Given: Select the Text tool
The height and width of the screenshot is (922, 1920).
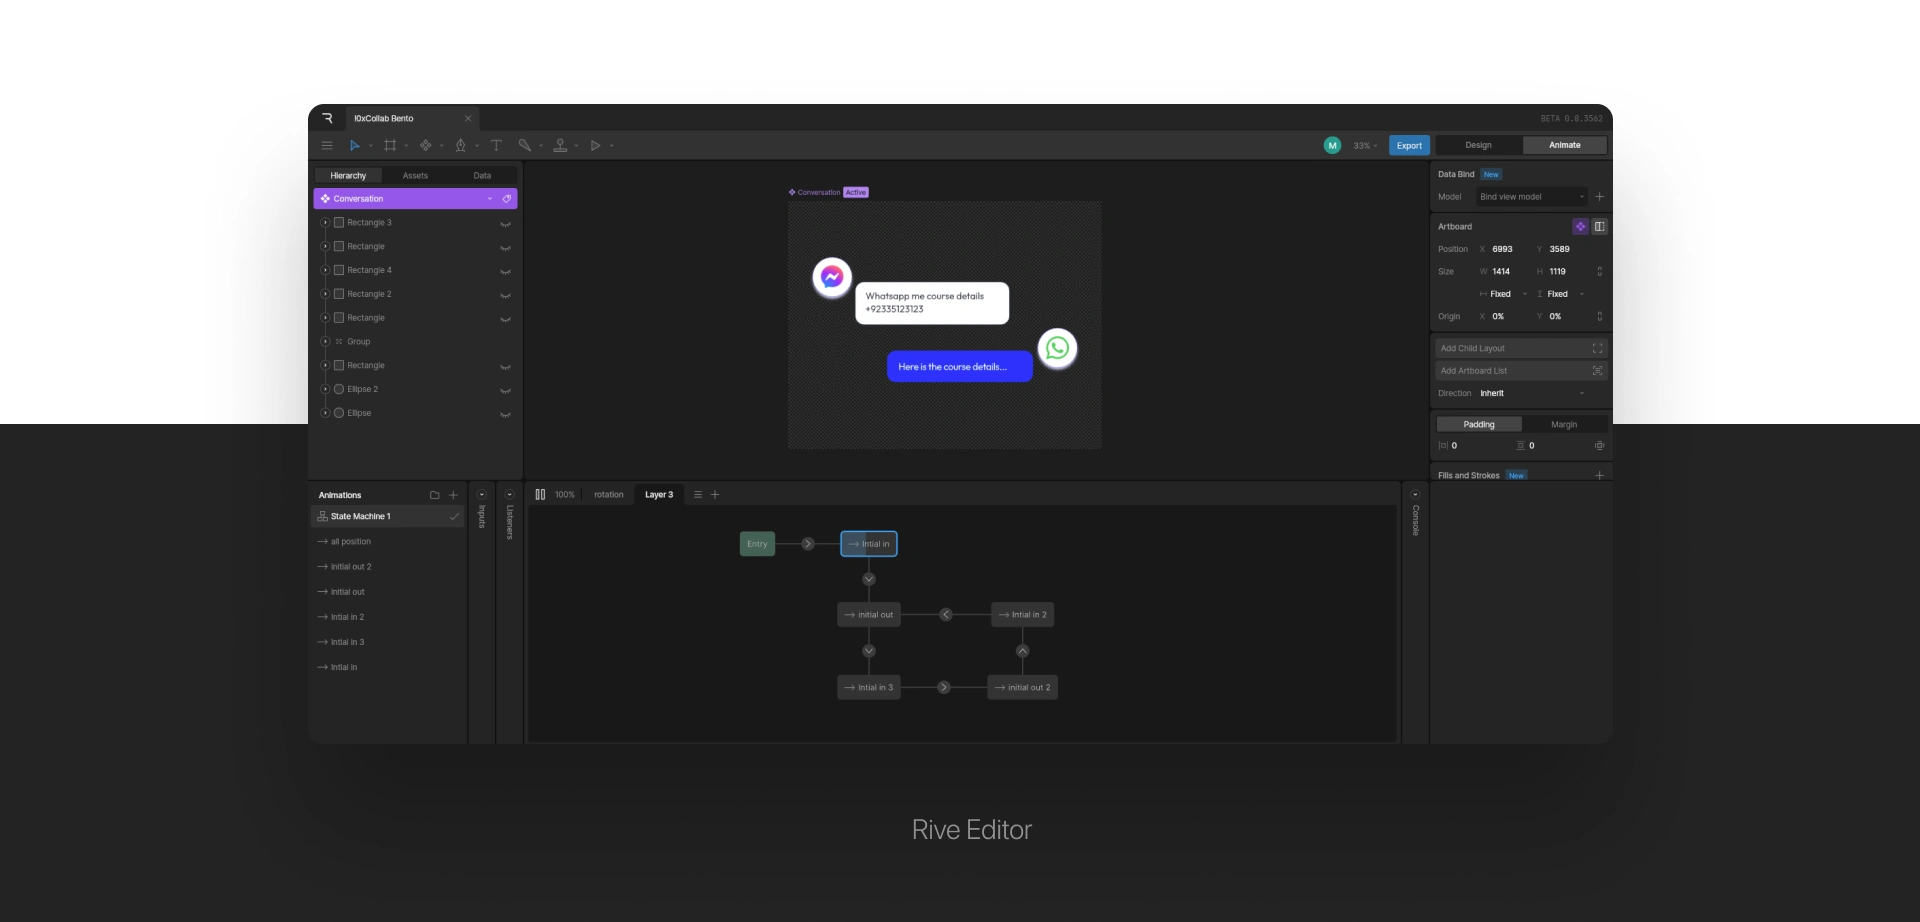Looking at the screenshot, I should coord(496,145).
